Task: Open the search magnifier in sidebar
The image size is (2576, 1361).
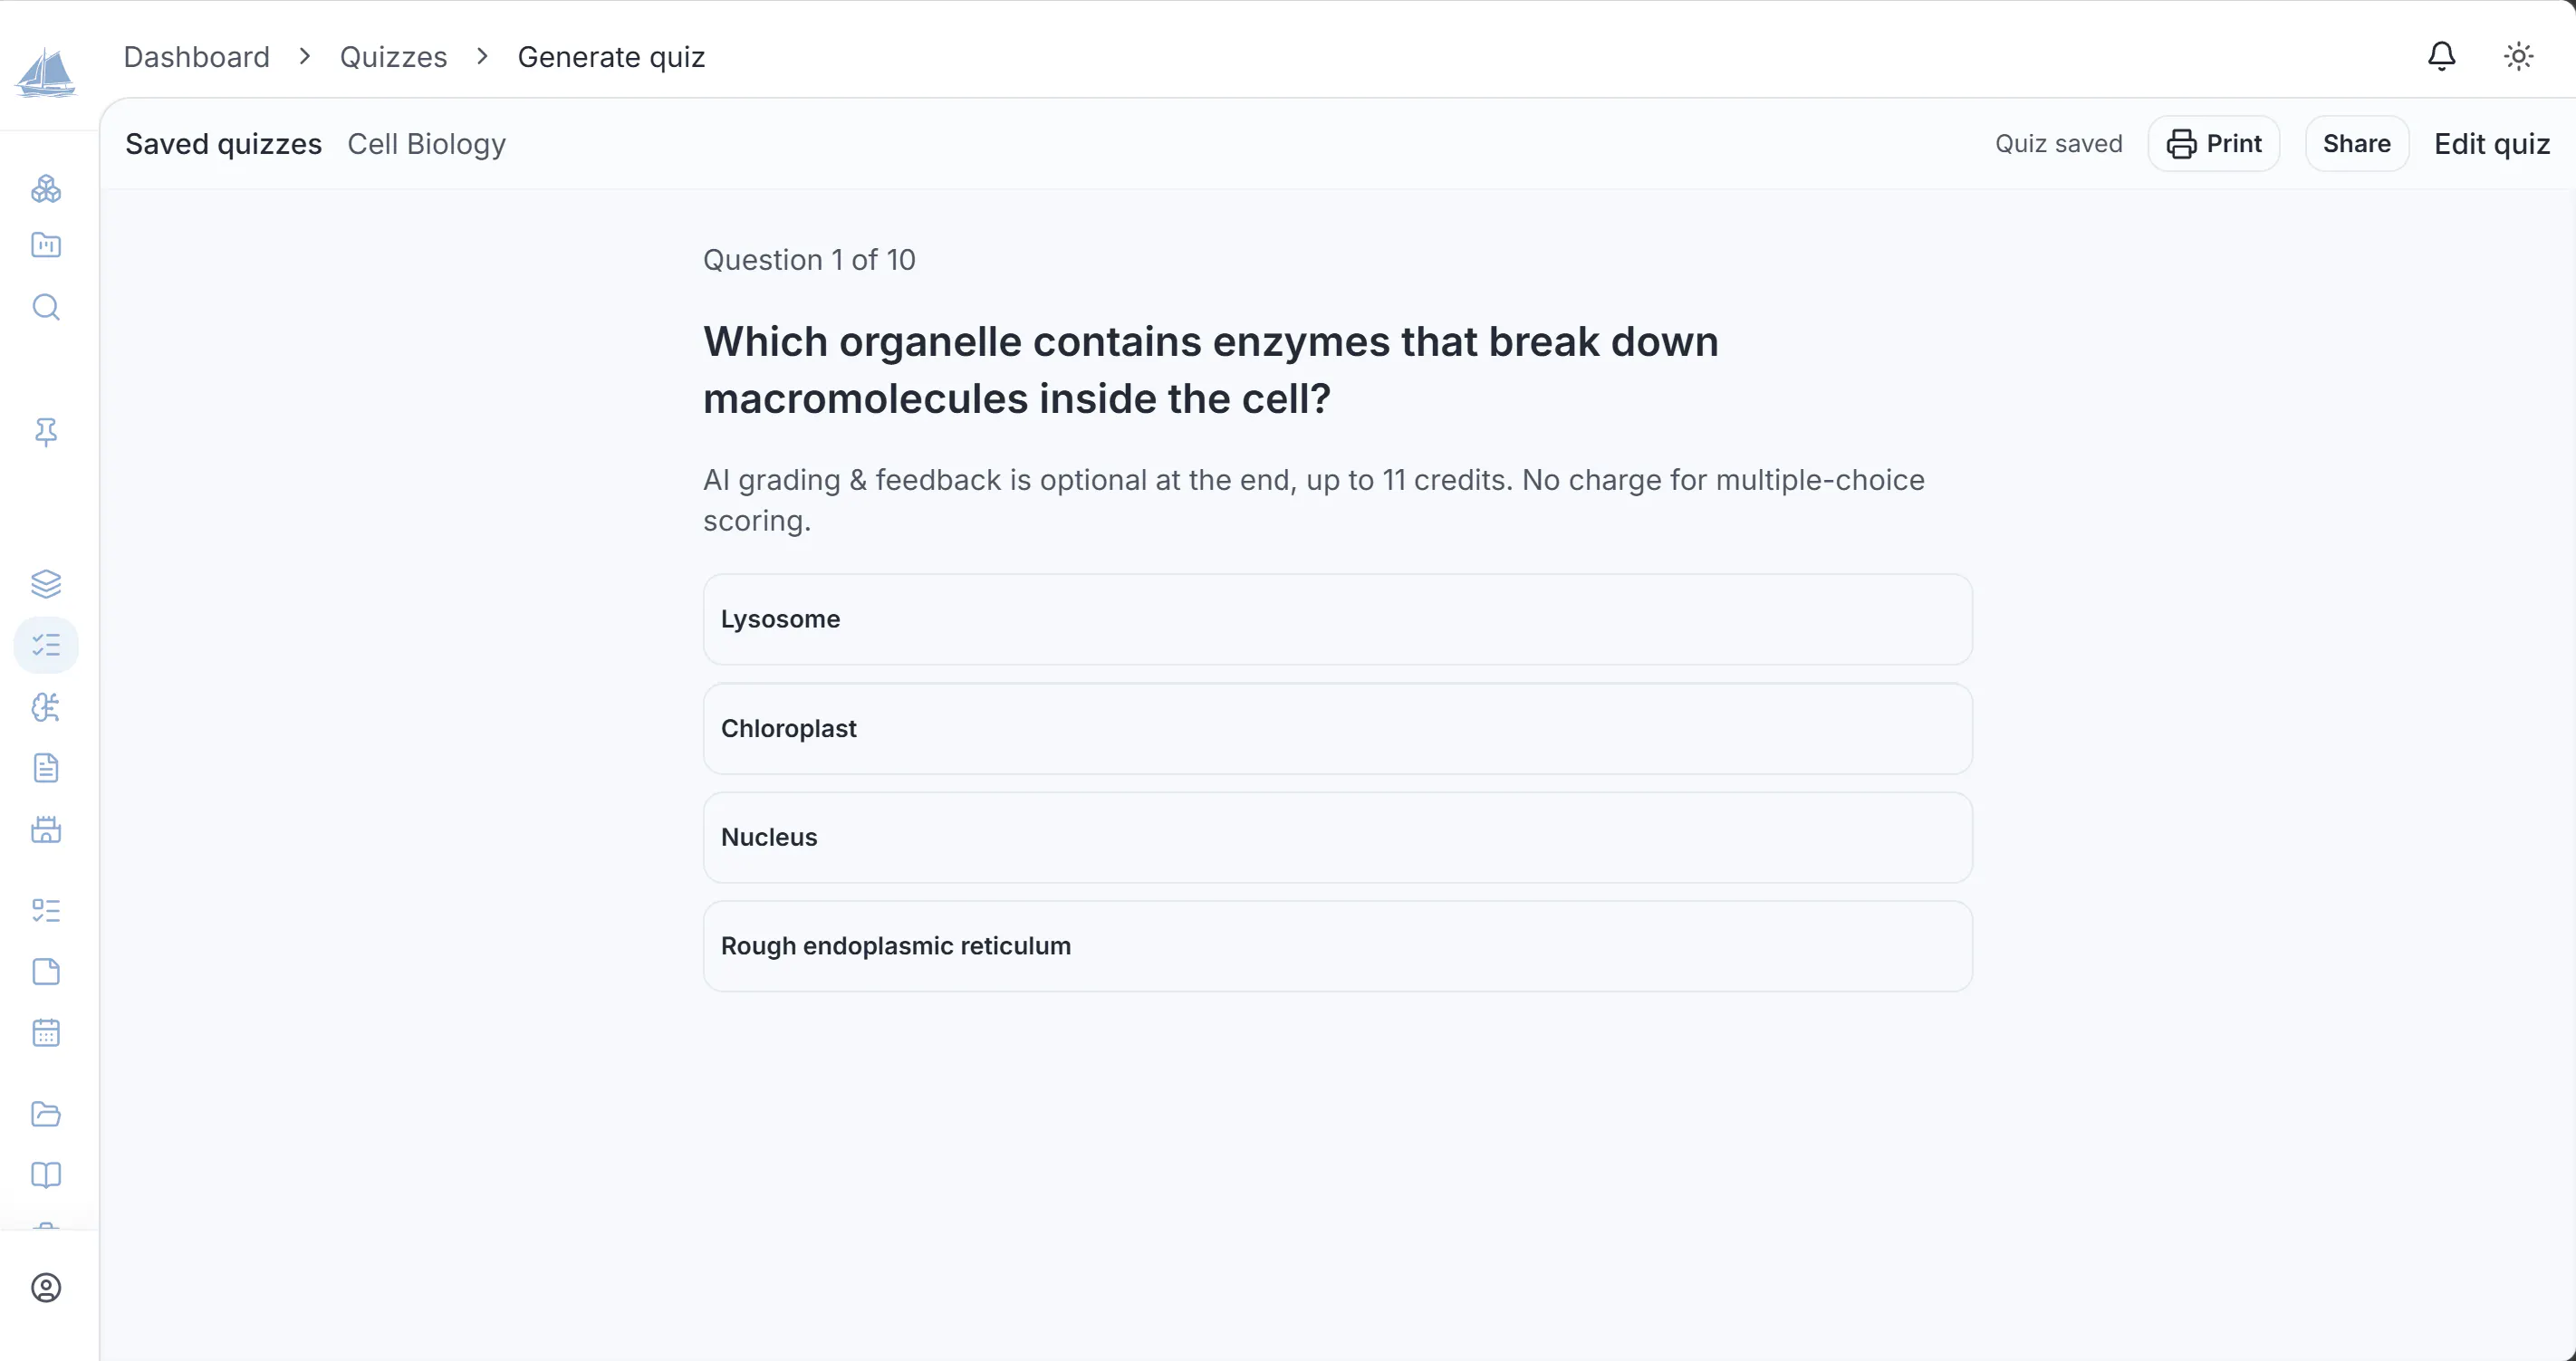Action: (46, 307)
